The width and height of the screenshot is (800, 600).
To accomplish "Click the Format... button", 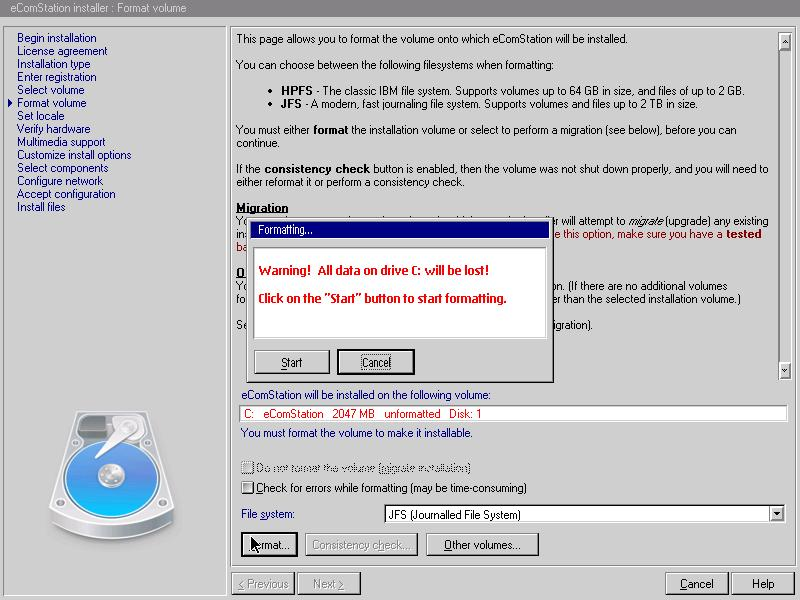I will pos(269,545).
